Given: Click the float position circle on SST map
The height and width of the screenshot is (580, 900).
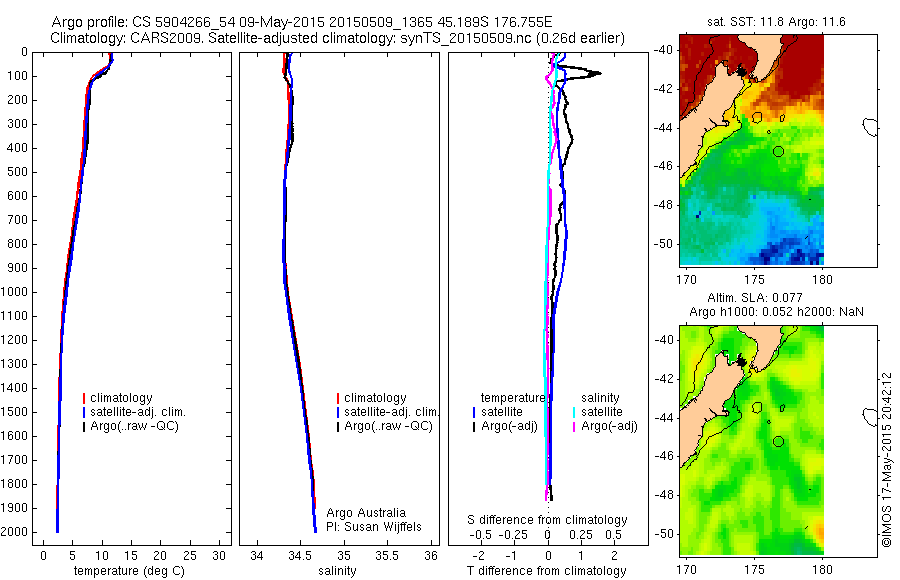Looking at the screenshot, I should 778,152.
